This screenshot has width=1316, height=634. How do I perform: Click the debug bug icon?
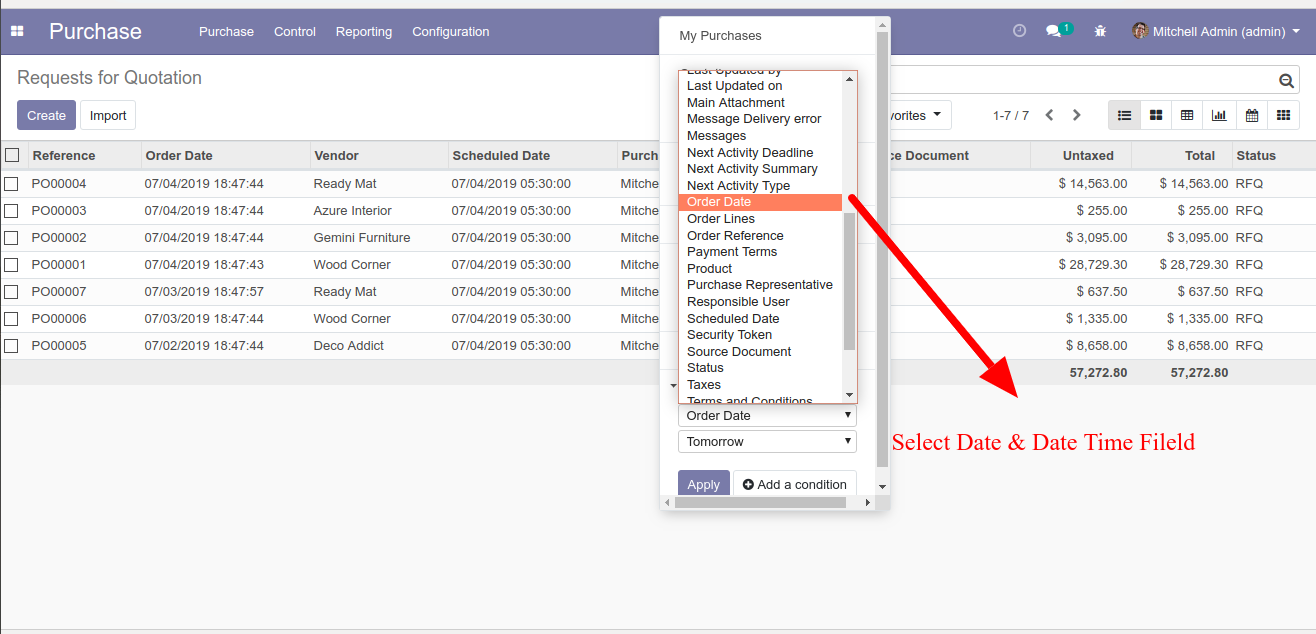click(x=1100, y=31)
